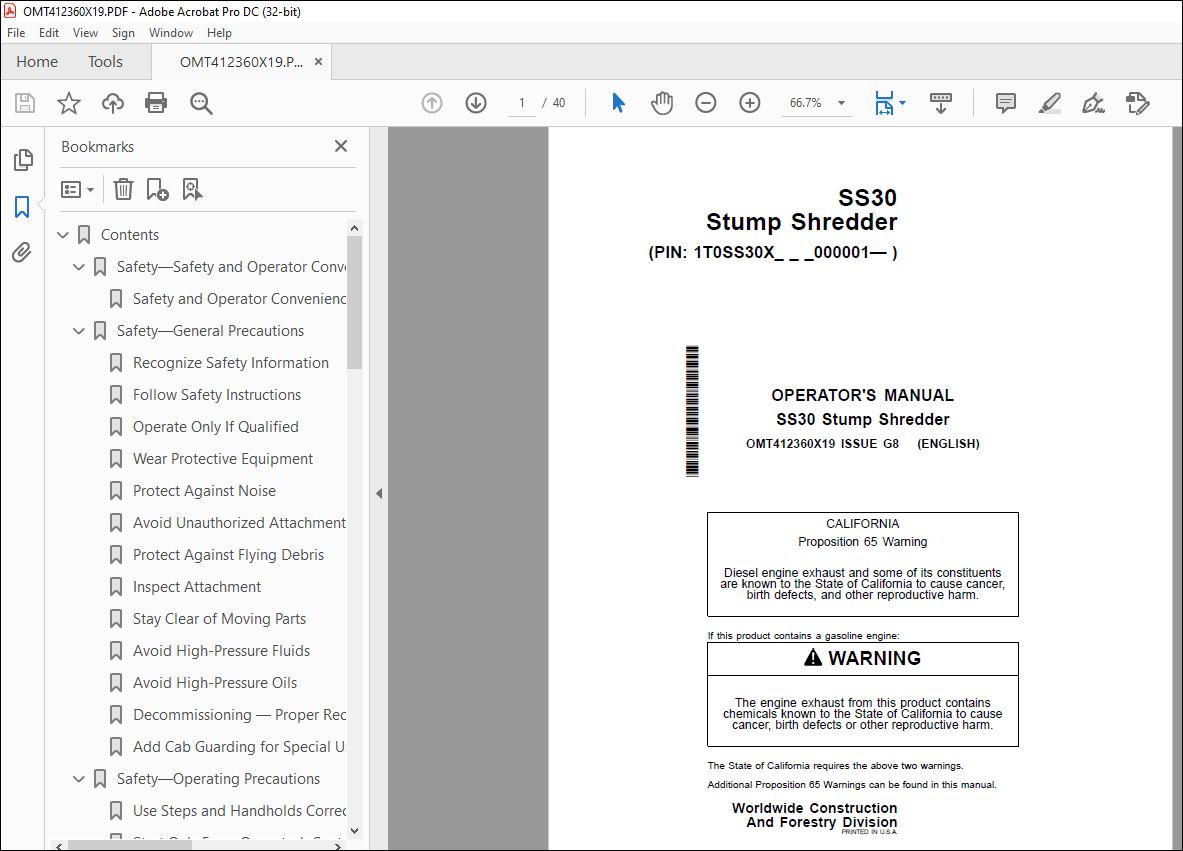
Task: Click the Print icon
Action: 156,103
